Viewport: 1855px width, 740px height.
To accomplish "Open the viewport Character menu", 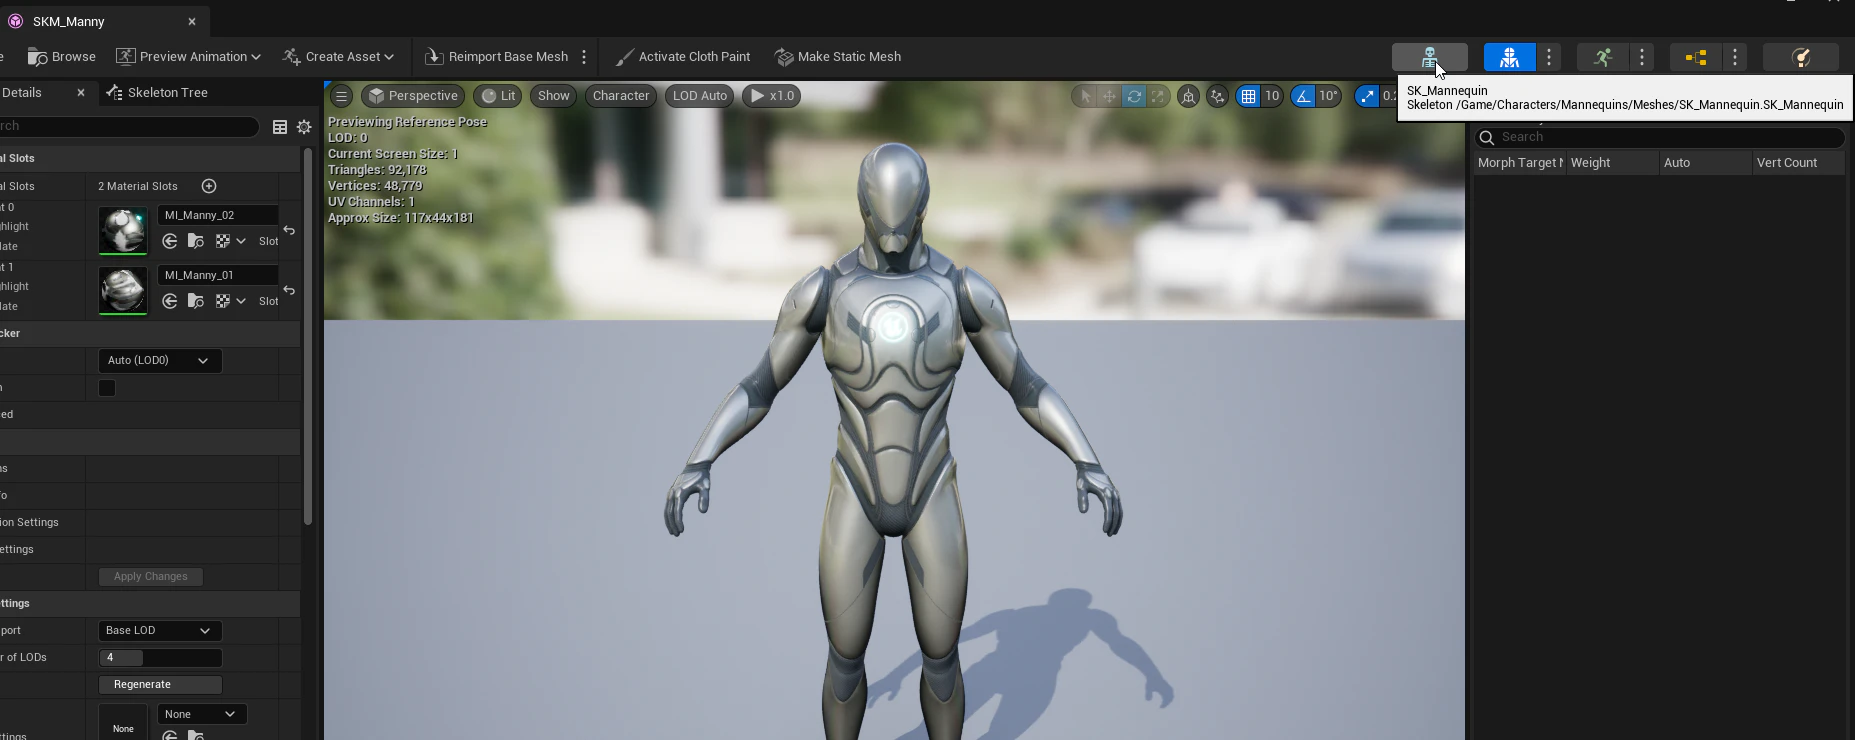I will tap(621, 96).
